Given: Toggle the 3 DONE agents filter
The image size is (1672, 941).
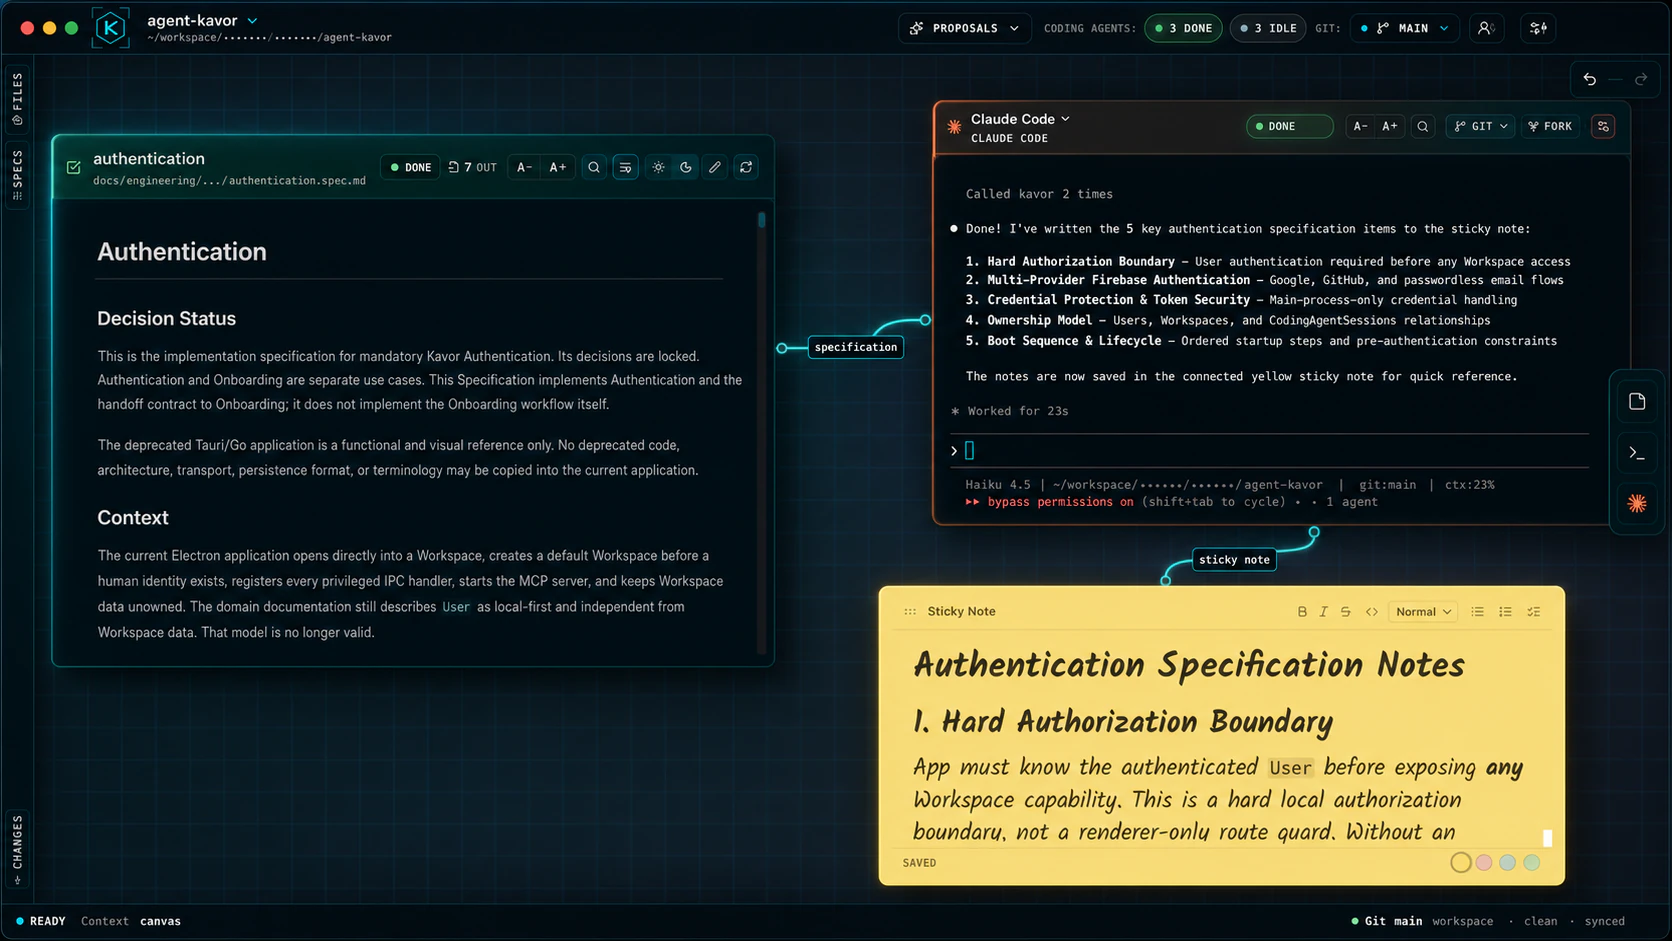Looking at the screenshot, I should (1184, 28).
